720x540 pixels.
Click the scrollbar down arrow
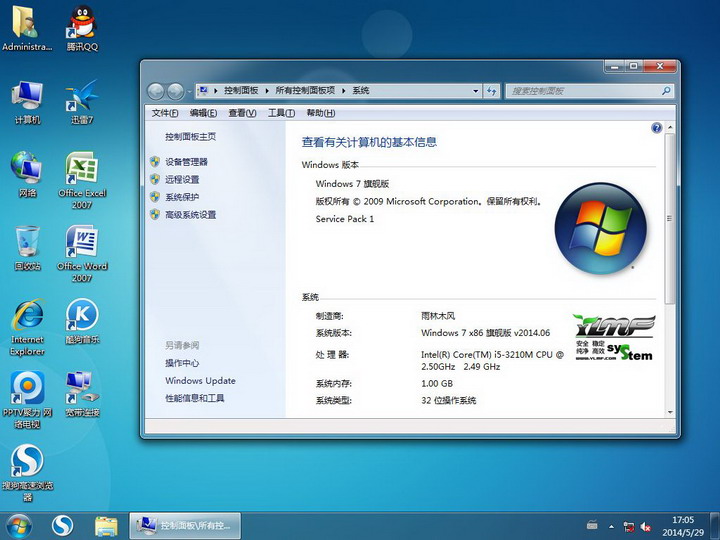(x=670, y=412)
